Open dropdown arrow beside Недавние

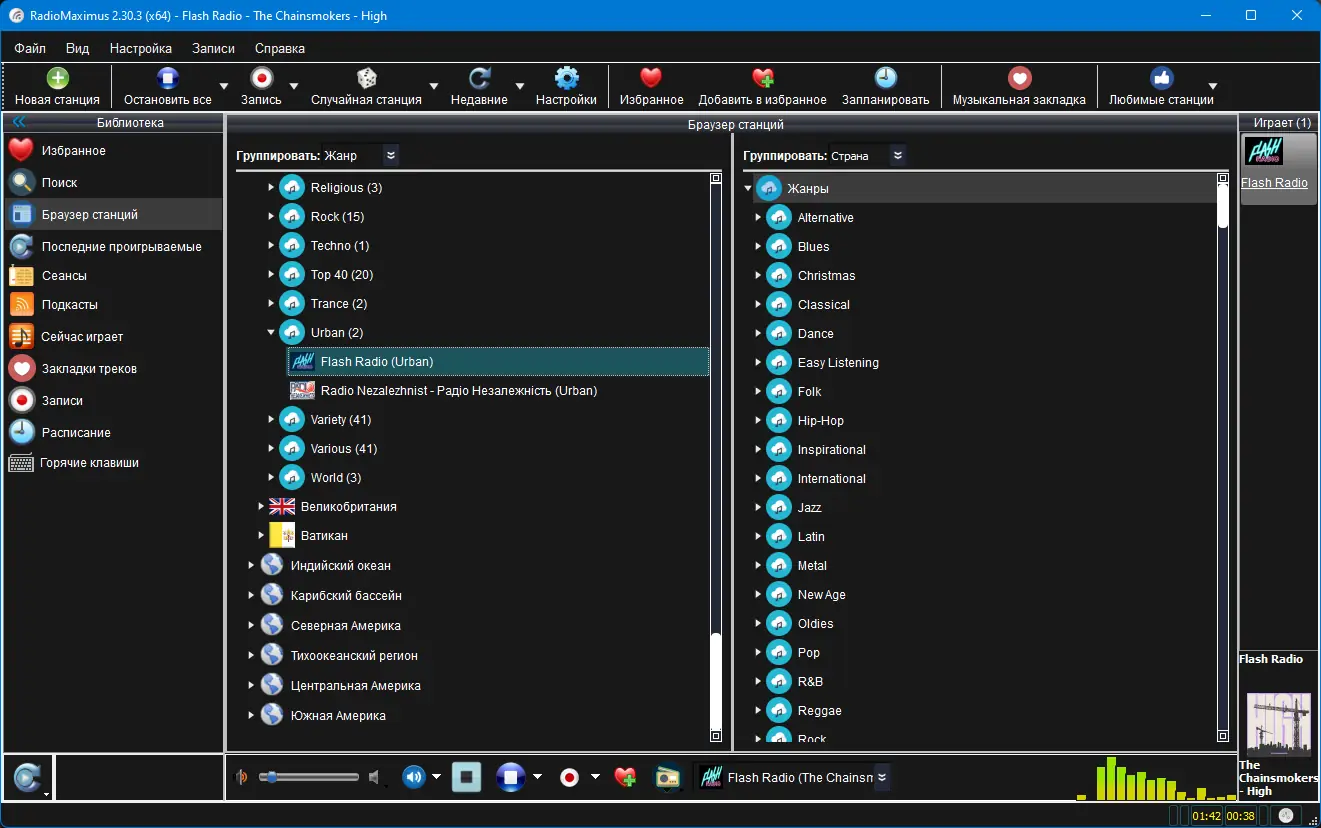point(520,87)
